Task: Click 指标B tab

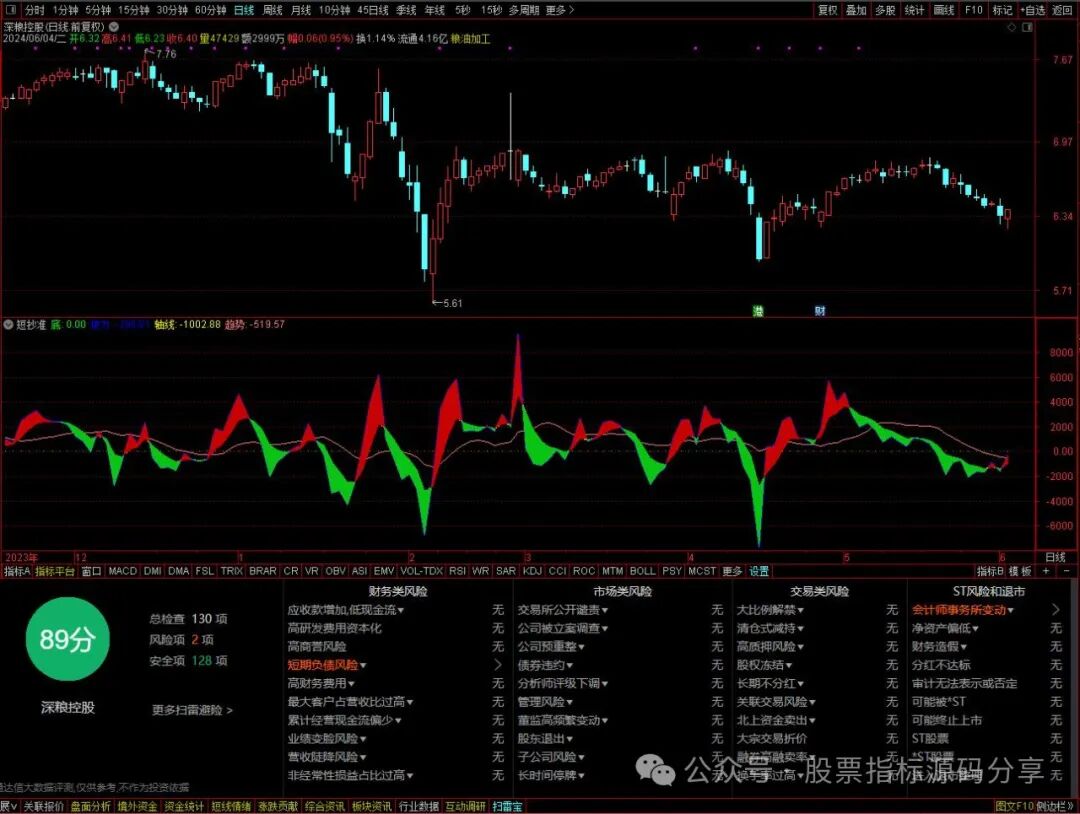Action: [990, 571]
